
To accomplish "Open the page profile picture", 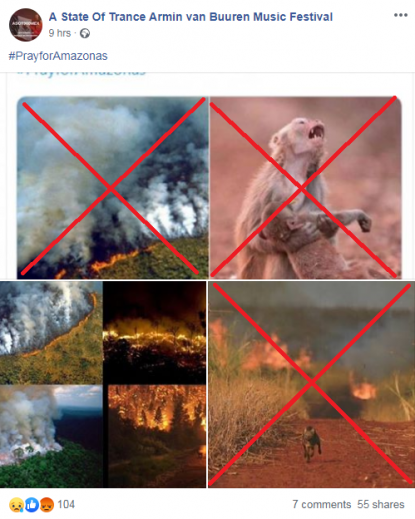I will tap(26, 25).
